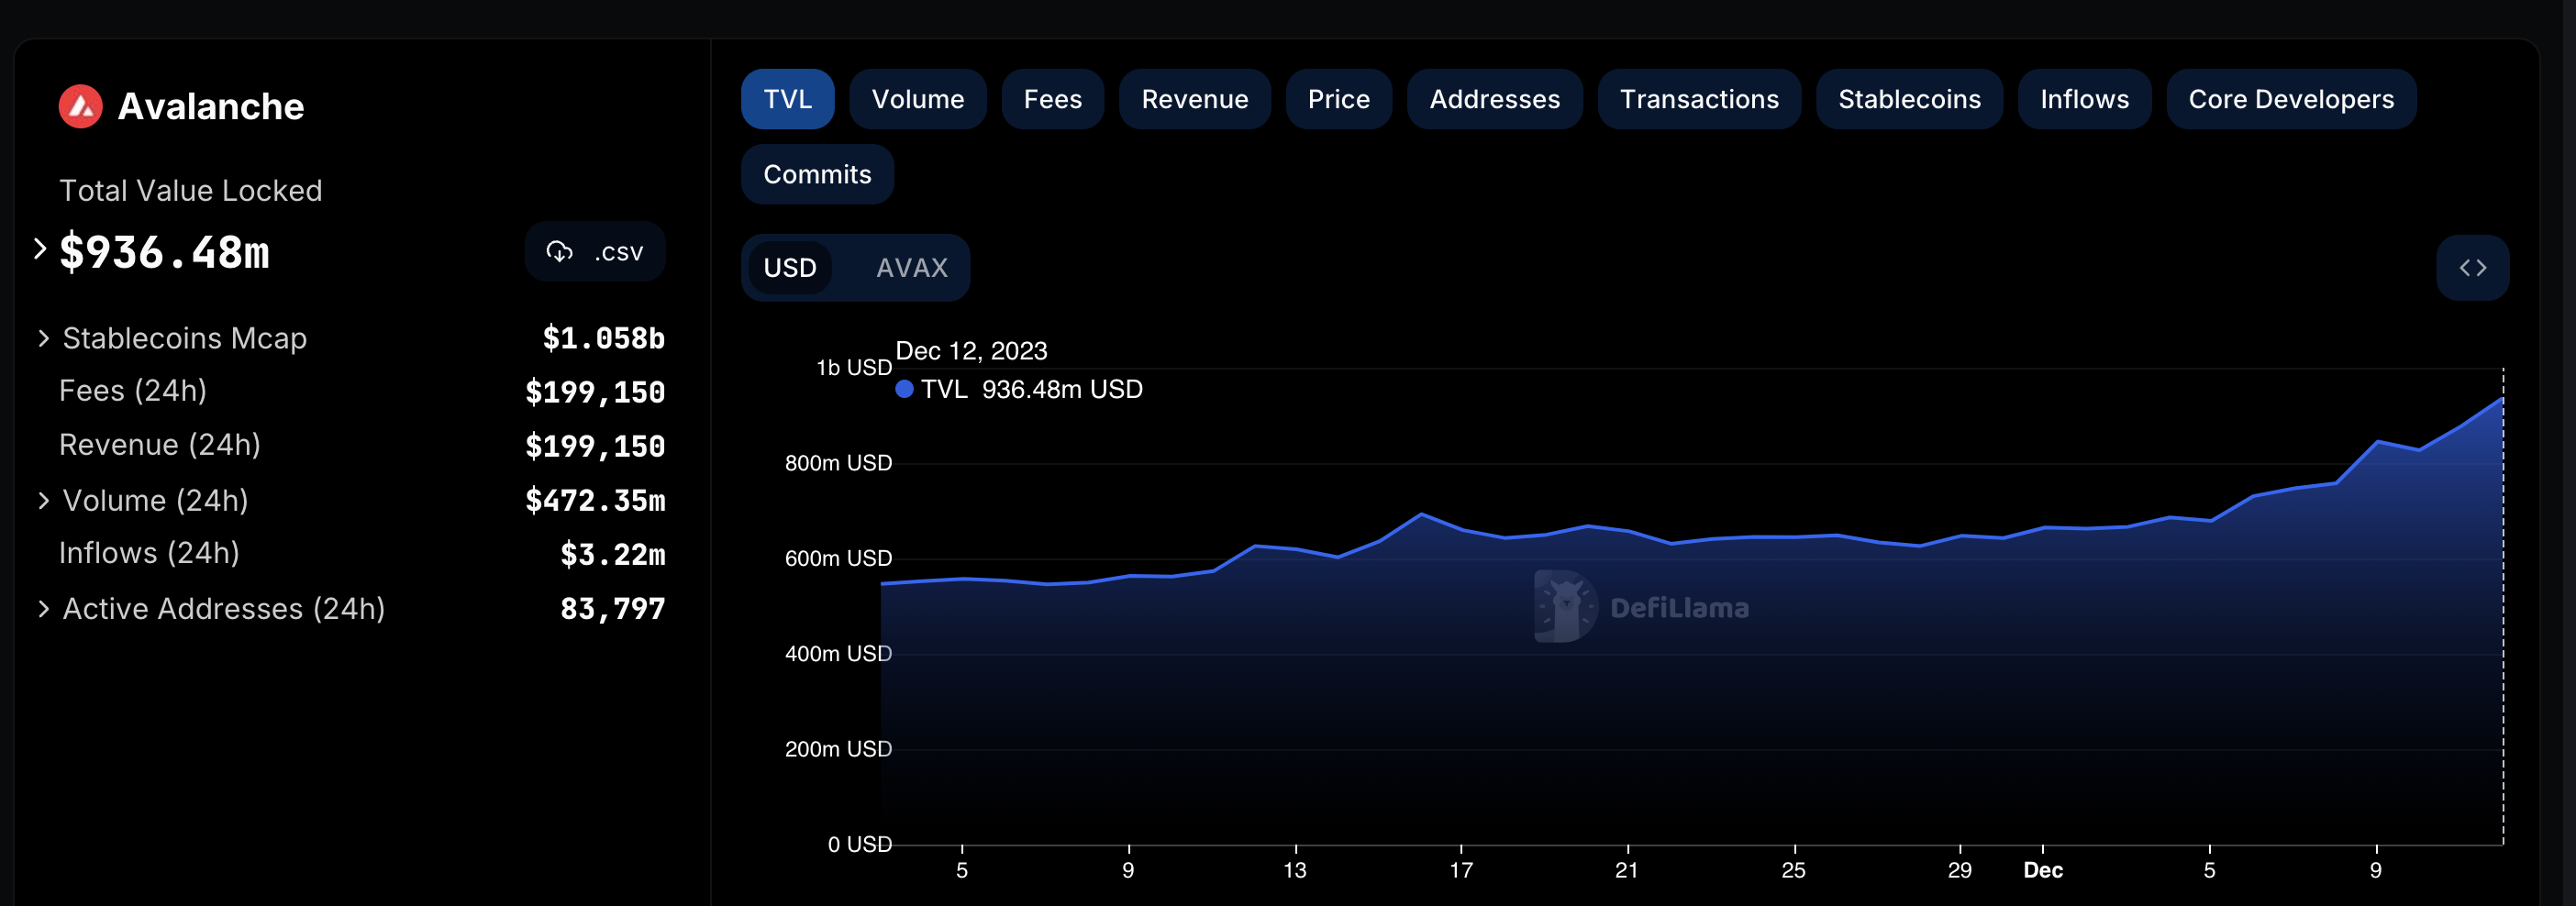Click the 936.48m USD tooltip value
The width and height of the screenshot is (2576, 906).
point(1062,389)
